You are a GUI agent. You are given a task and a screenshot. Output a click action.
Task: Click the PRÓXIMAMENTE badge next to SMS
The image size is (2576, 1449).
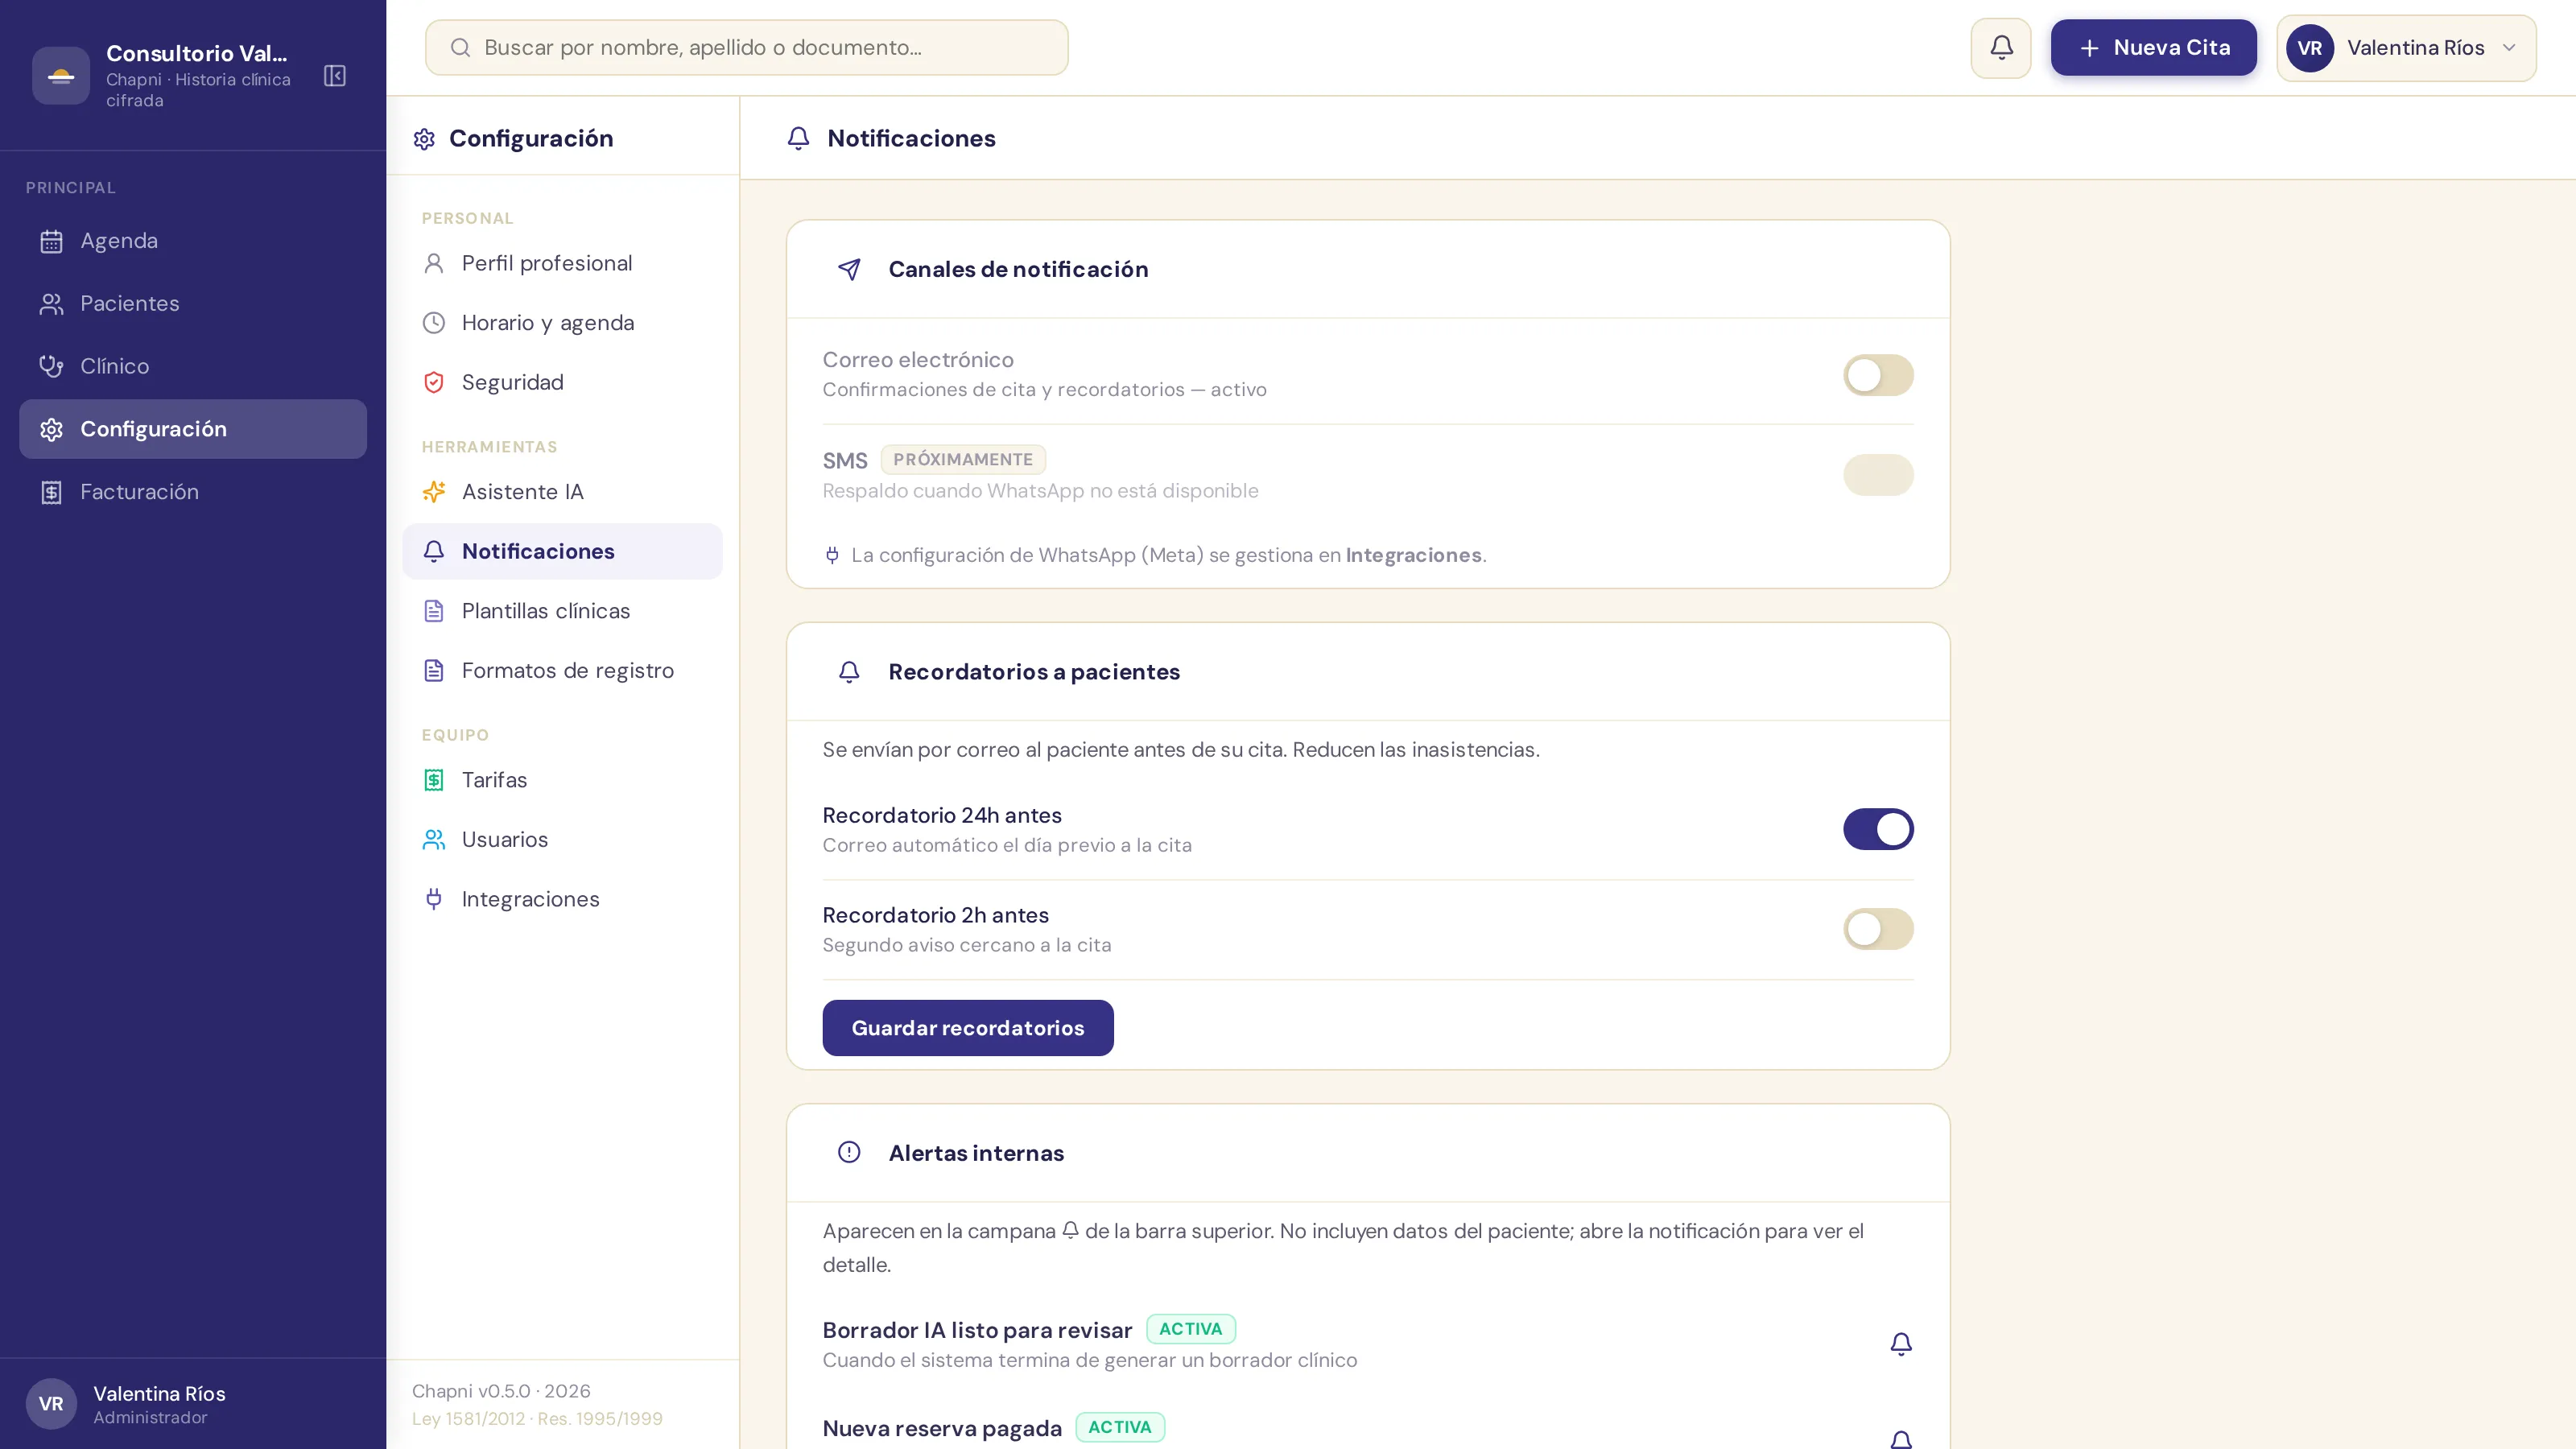962,460
